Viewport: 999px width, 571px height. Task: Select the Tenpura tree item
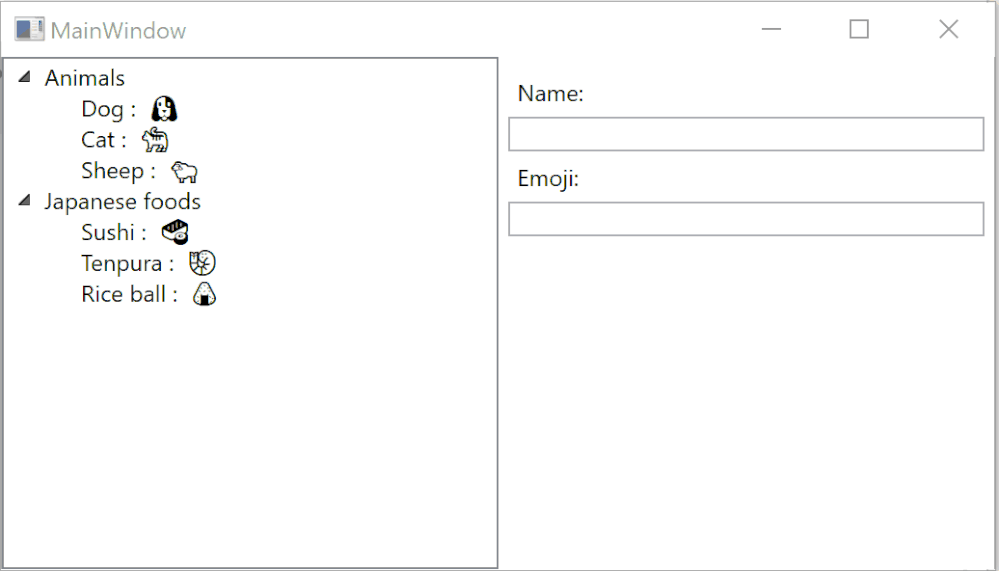pyautogui.click(x=122, y=264)
